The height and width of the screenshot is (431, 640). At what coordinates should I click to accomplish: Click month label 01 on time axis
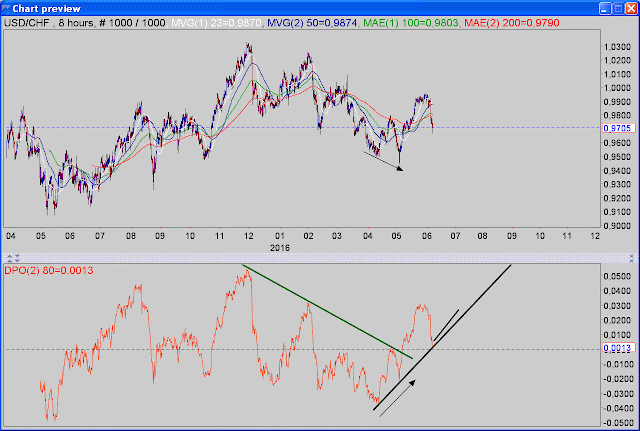click(x=280, y=236)
